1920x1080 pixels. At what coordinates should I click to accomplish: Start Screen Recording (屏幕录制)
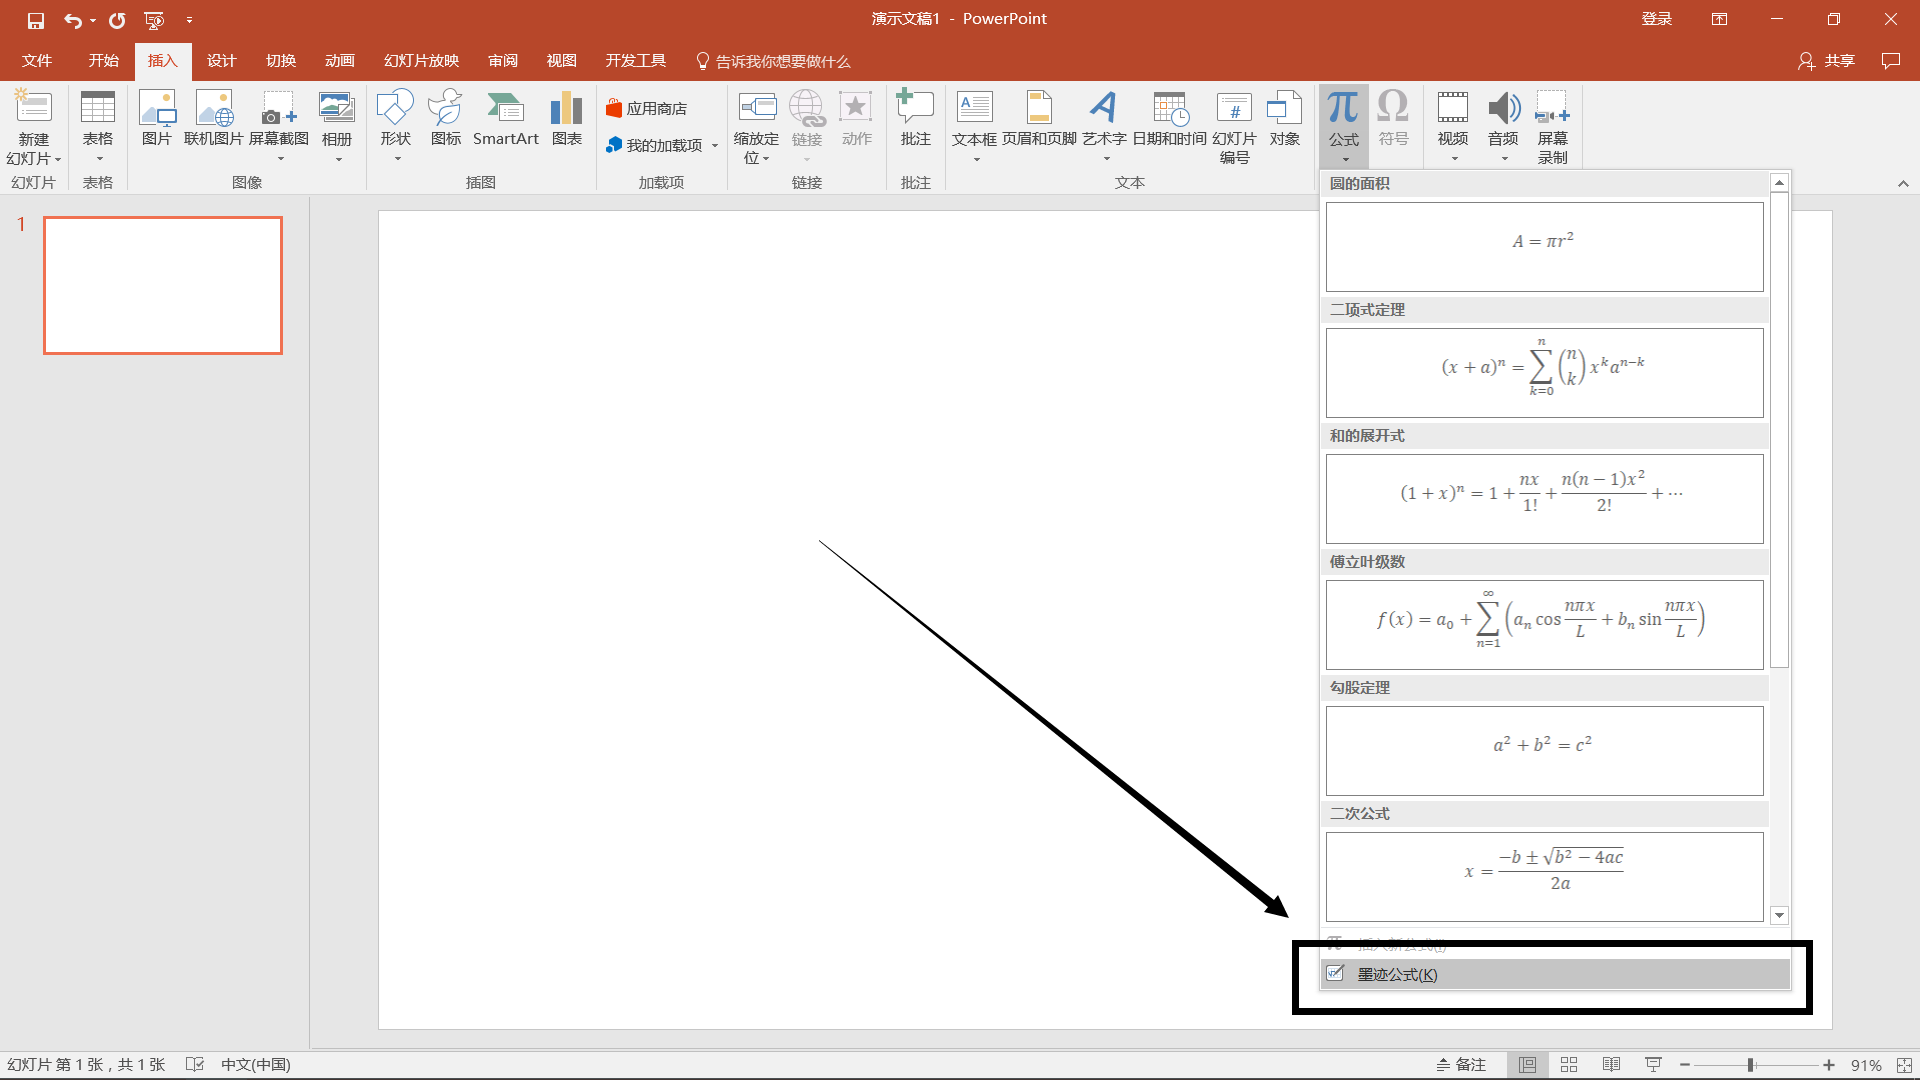pyautogui.click(x=1553, y=127)
